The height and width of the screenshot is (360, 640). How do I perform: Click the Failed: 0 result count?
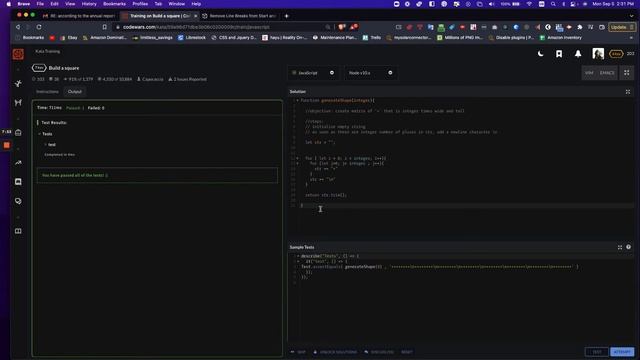coord(96,108)
